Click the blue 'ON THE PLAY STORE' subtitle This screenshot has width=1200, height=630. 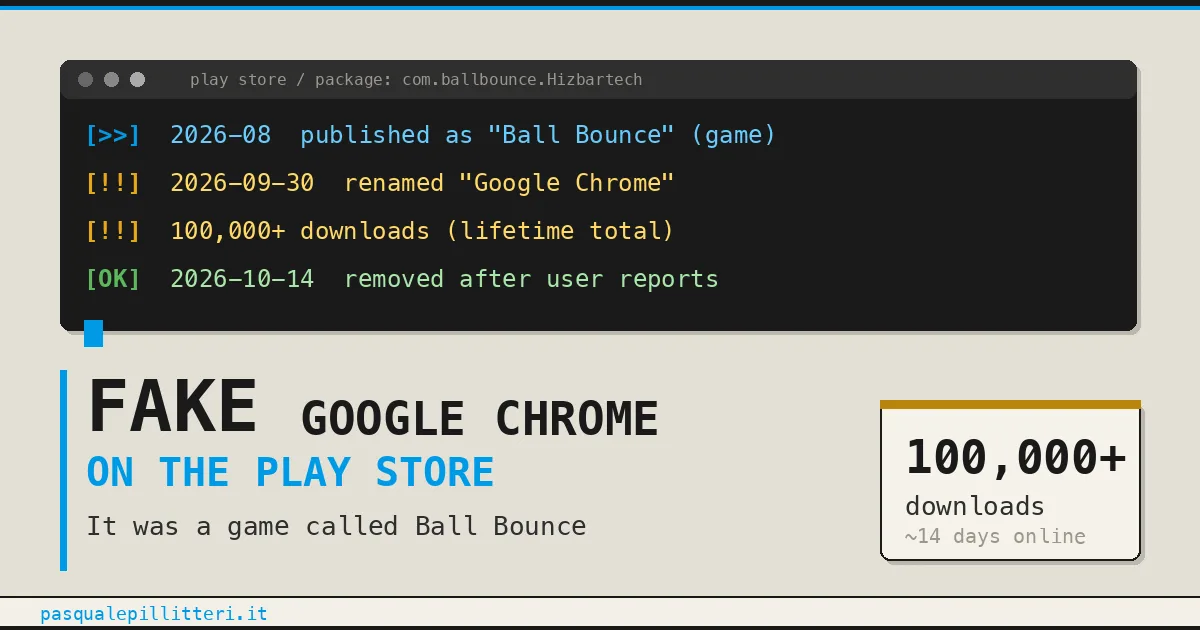(x=291, y=472)
